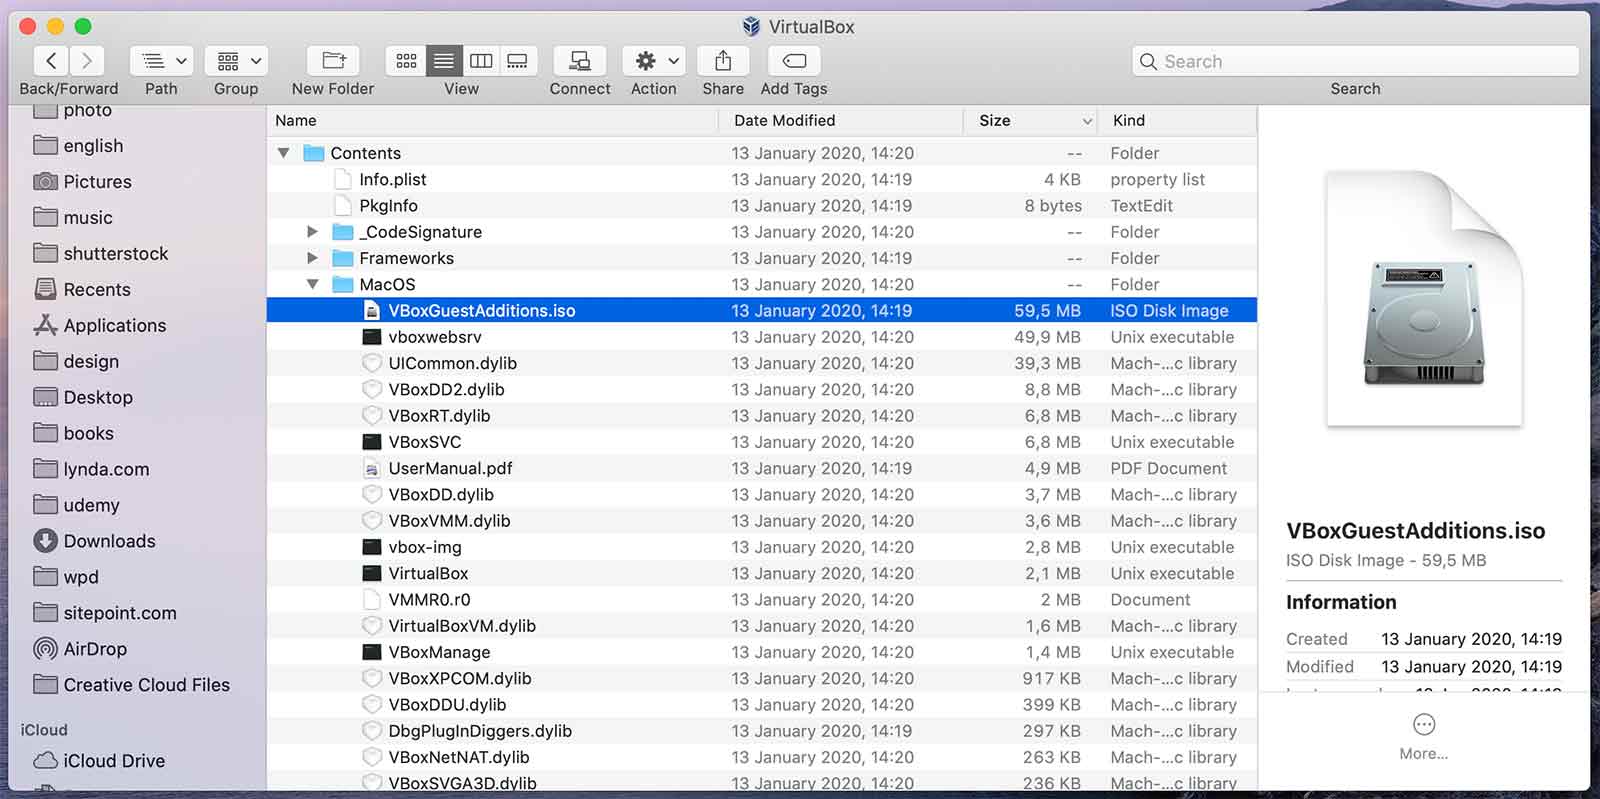Go back with the Back arrow button
Viewport: 1600px width, 799px height.
pos(51,61)
